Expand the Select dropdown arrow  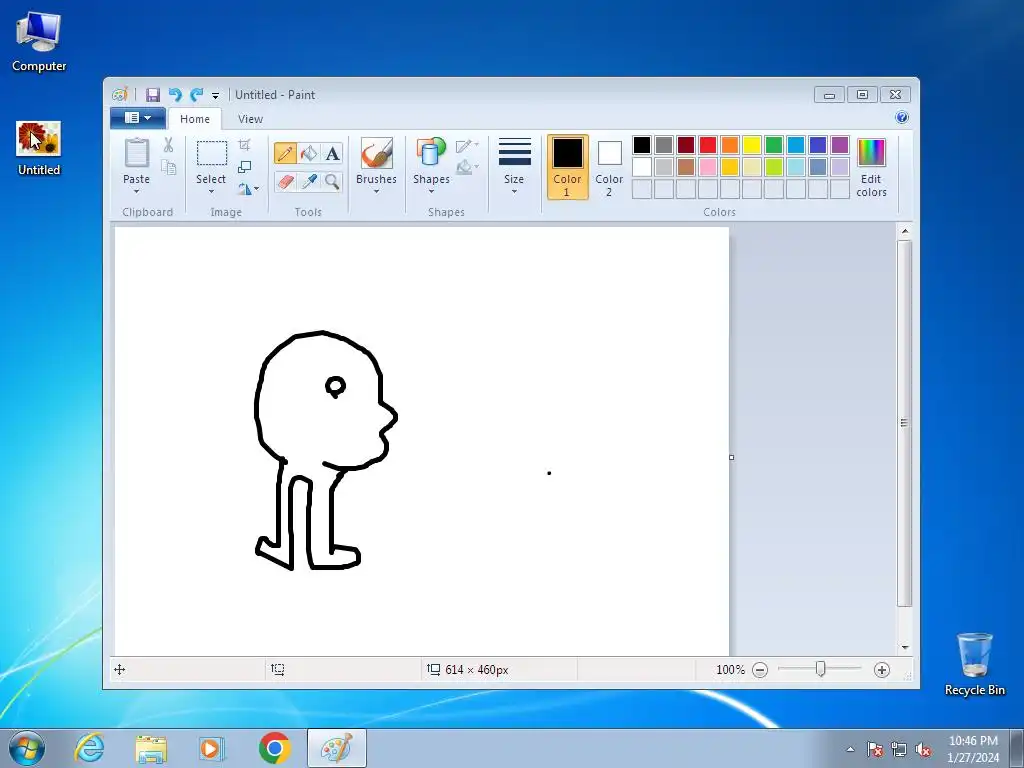pyautogui.click(x=211, y=191)
